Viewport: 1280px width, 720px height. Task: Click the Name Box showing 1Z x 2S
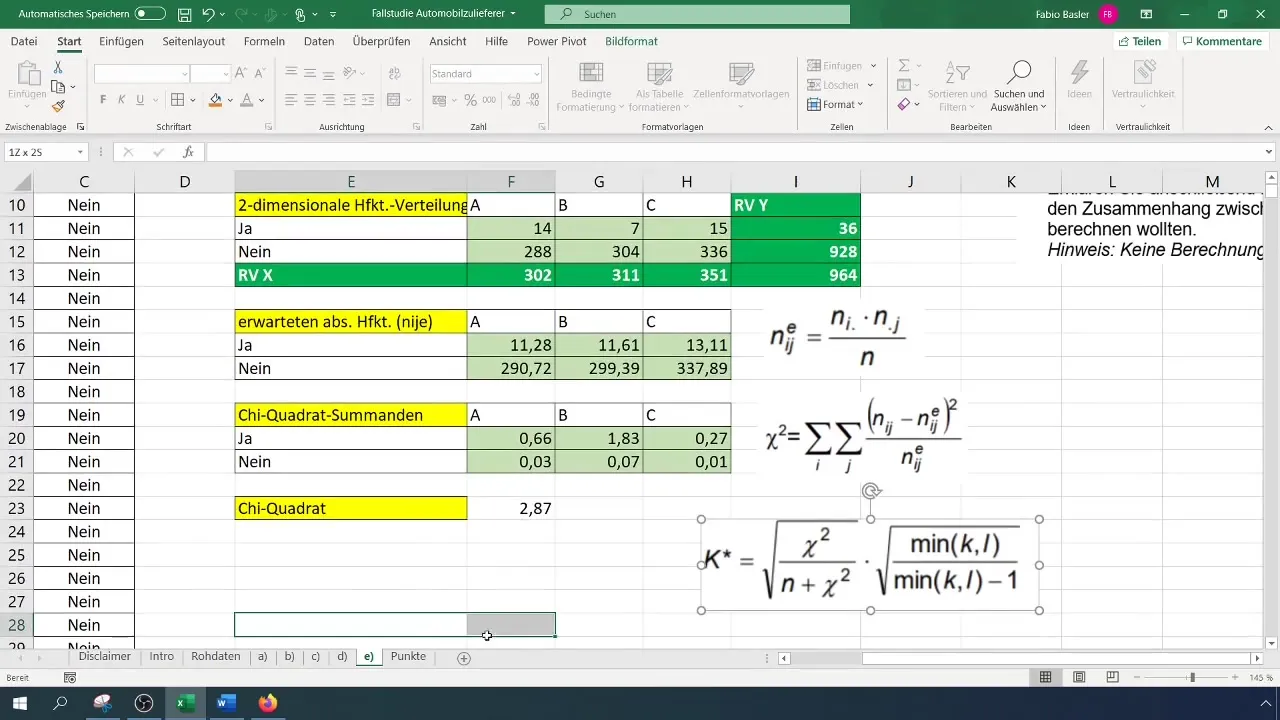pyautogui.click(x=46, y=152)
